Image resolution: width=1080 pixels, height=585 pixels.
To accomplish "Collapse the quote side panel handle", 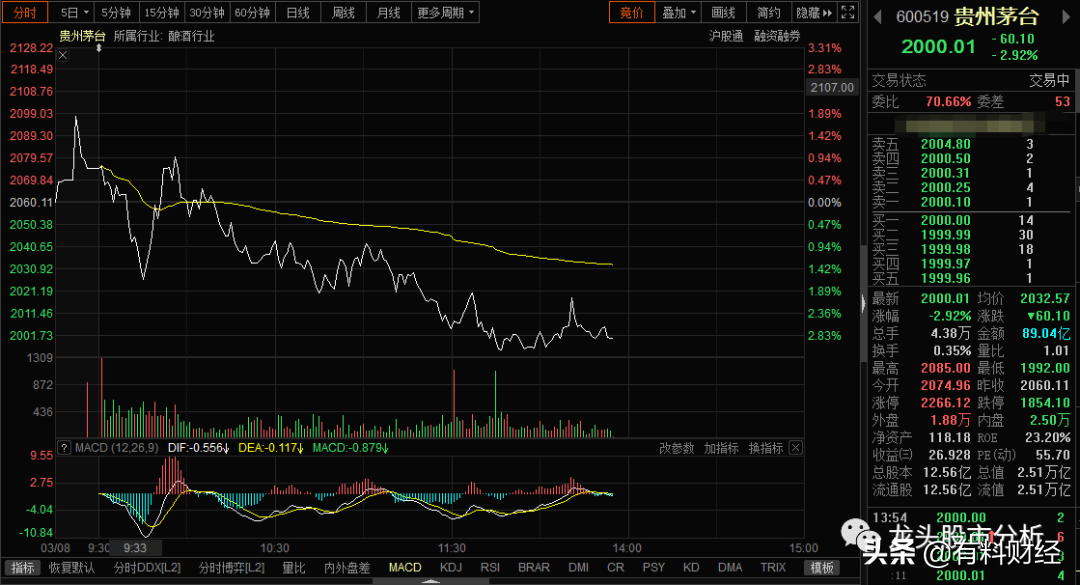I will click(863, 303).
